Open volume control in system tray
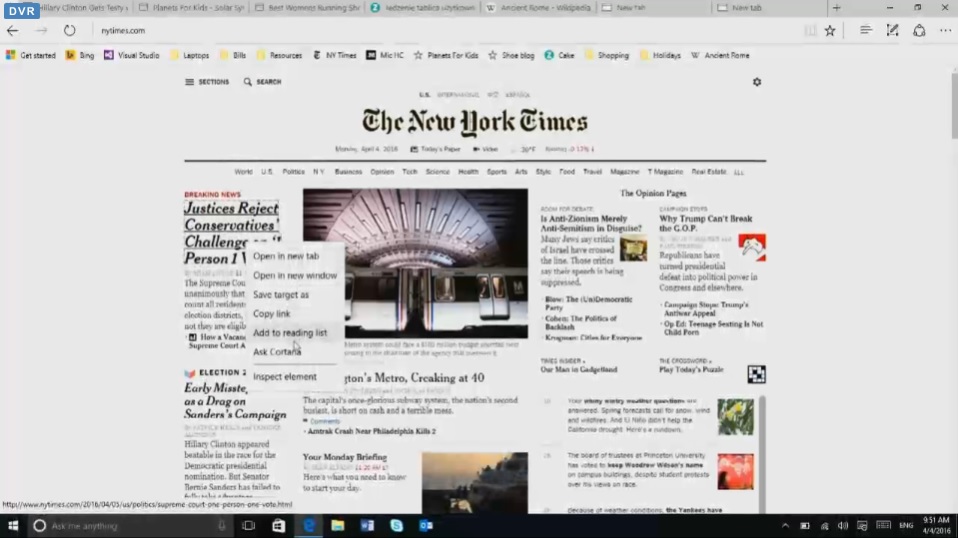 point(843,526)
